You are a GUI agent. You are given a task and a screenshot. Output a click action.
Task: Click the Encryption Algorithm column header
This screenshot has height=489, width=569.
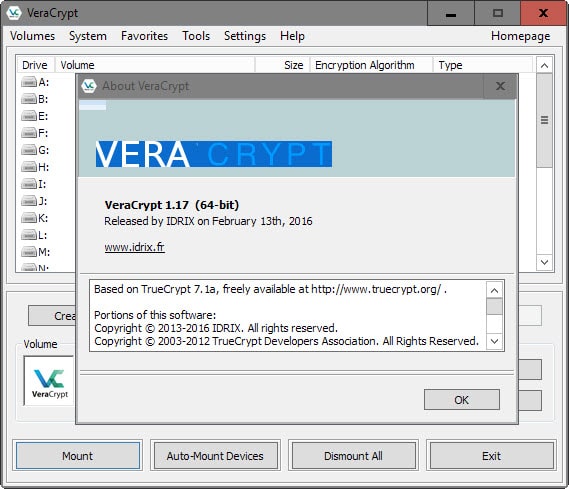point(371,65)
